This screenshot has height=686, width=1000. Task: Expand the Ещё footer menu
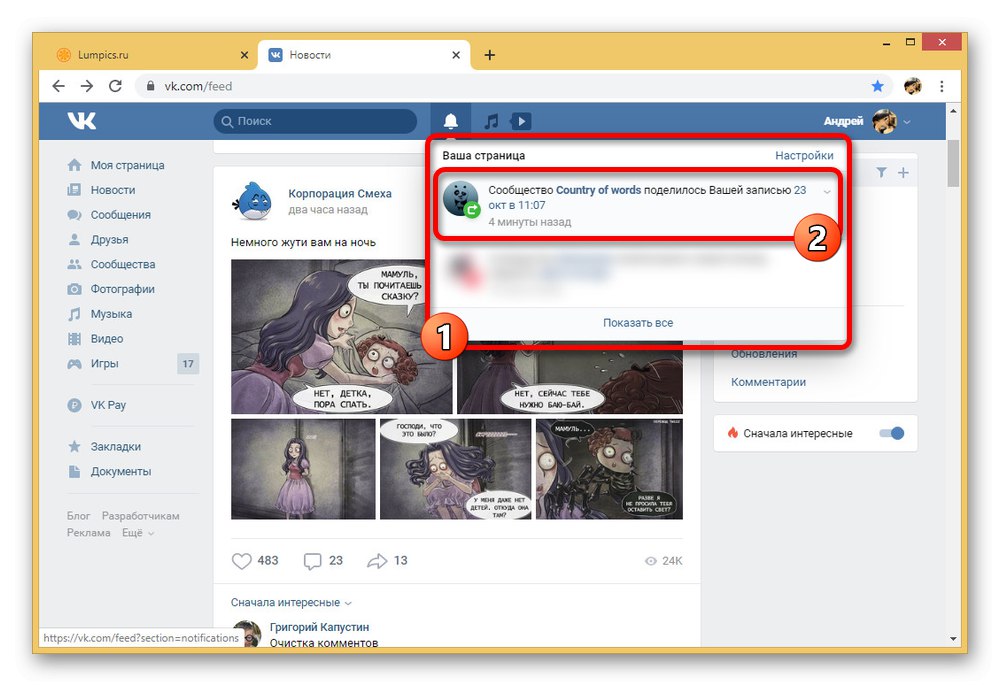tap(138, 533)
